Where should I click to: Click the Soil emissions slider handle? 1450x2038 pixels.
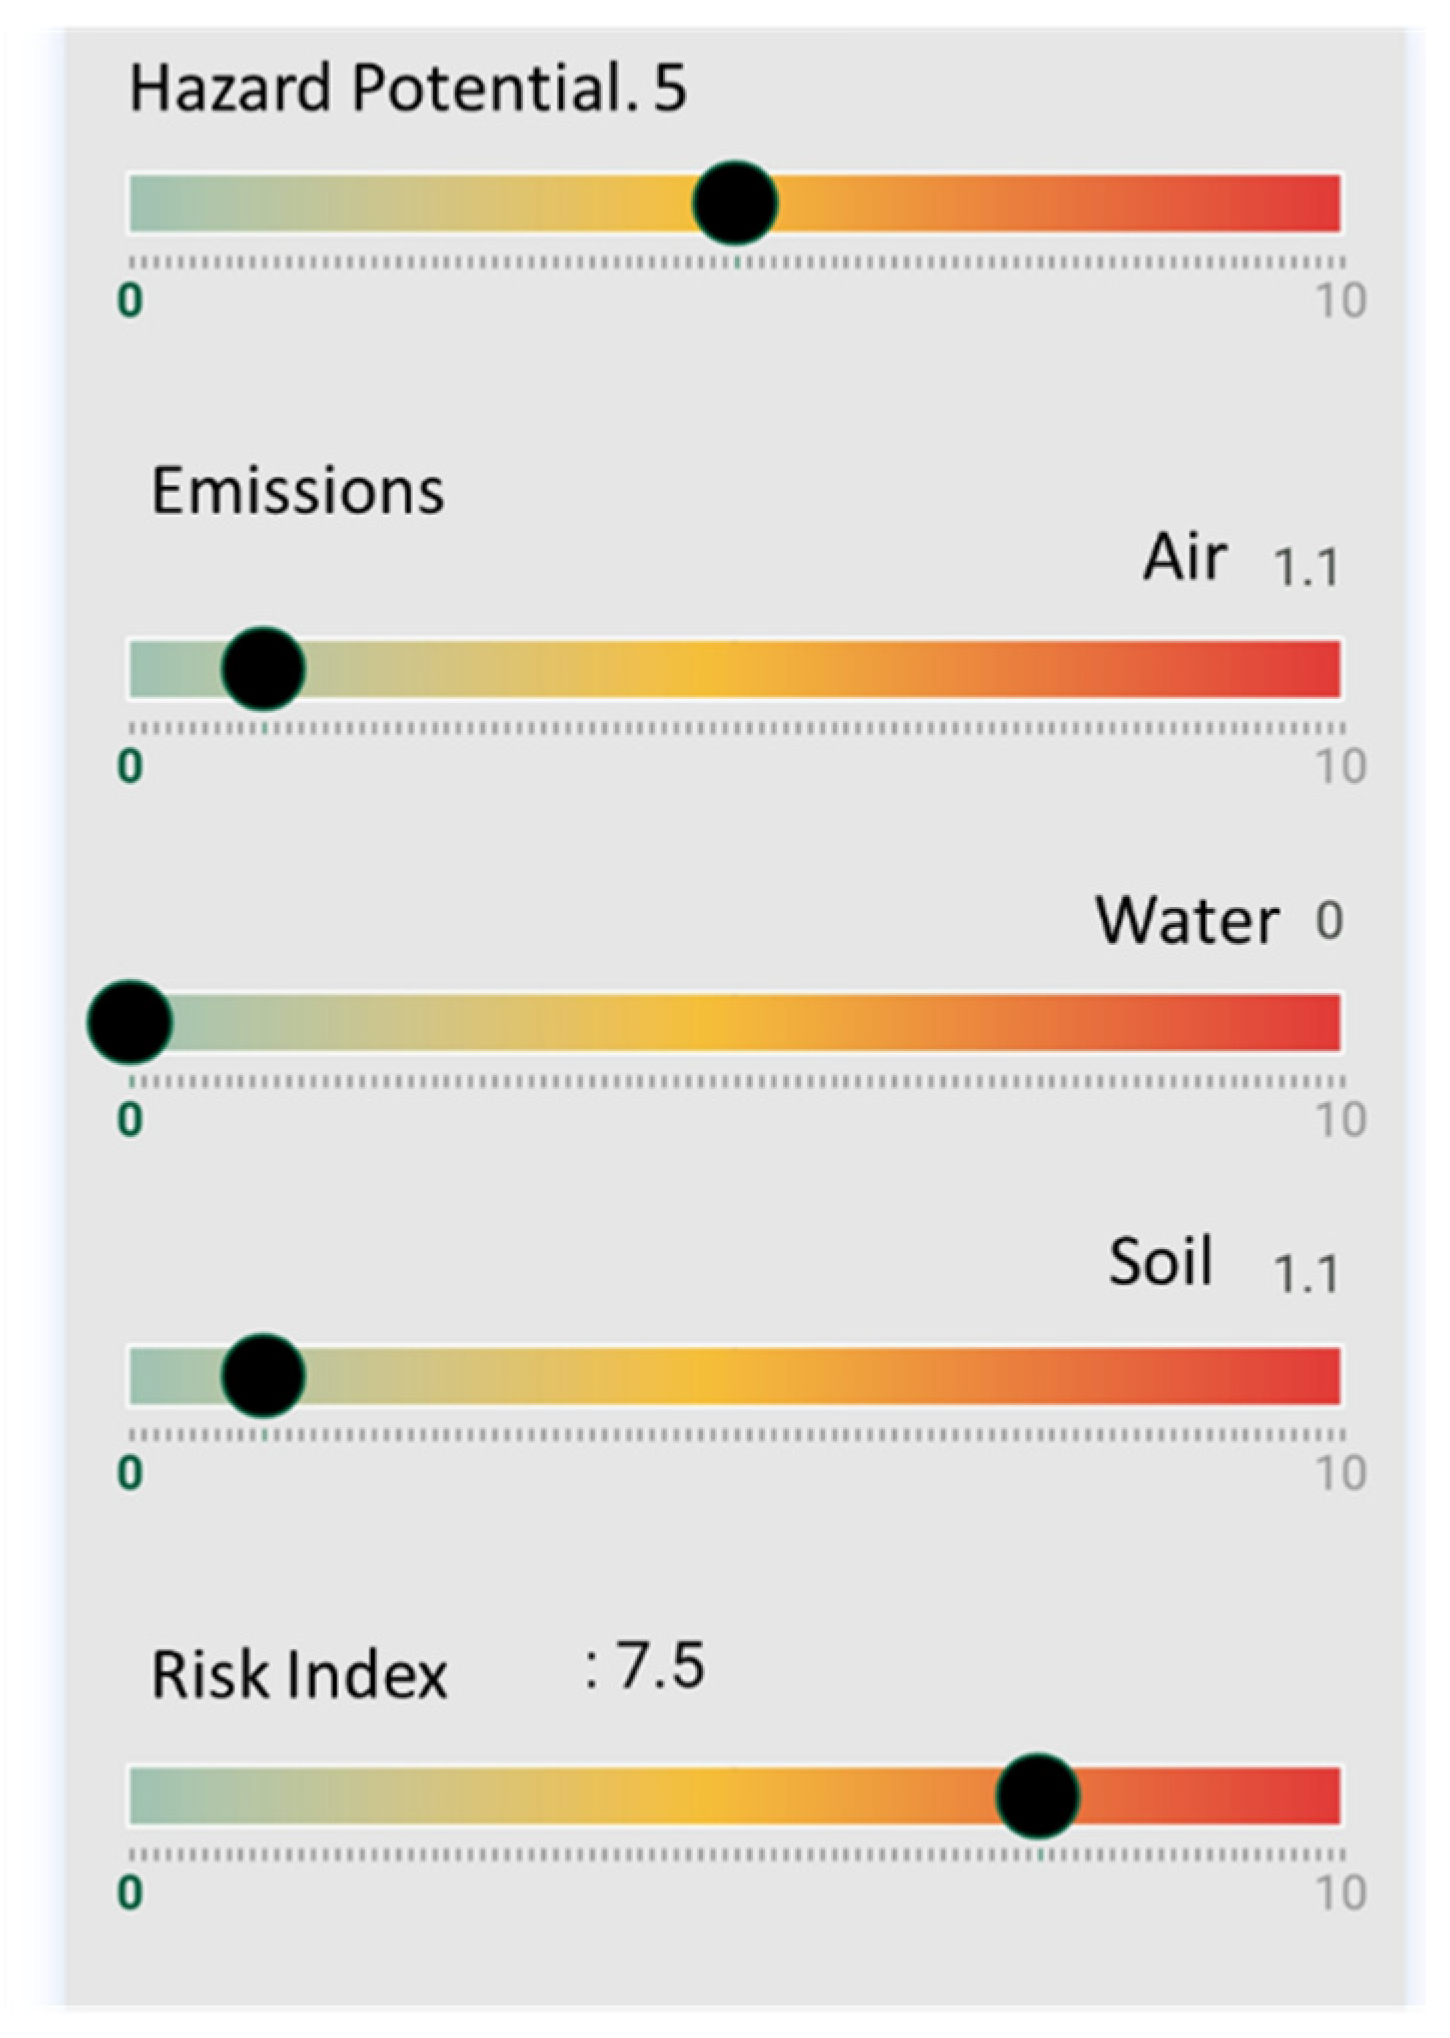(x=263, y=1376)
